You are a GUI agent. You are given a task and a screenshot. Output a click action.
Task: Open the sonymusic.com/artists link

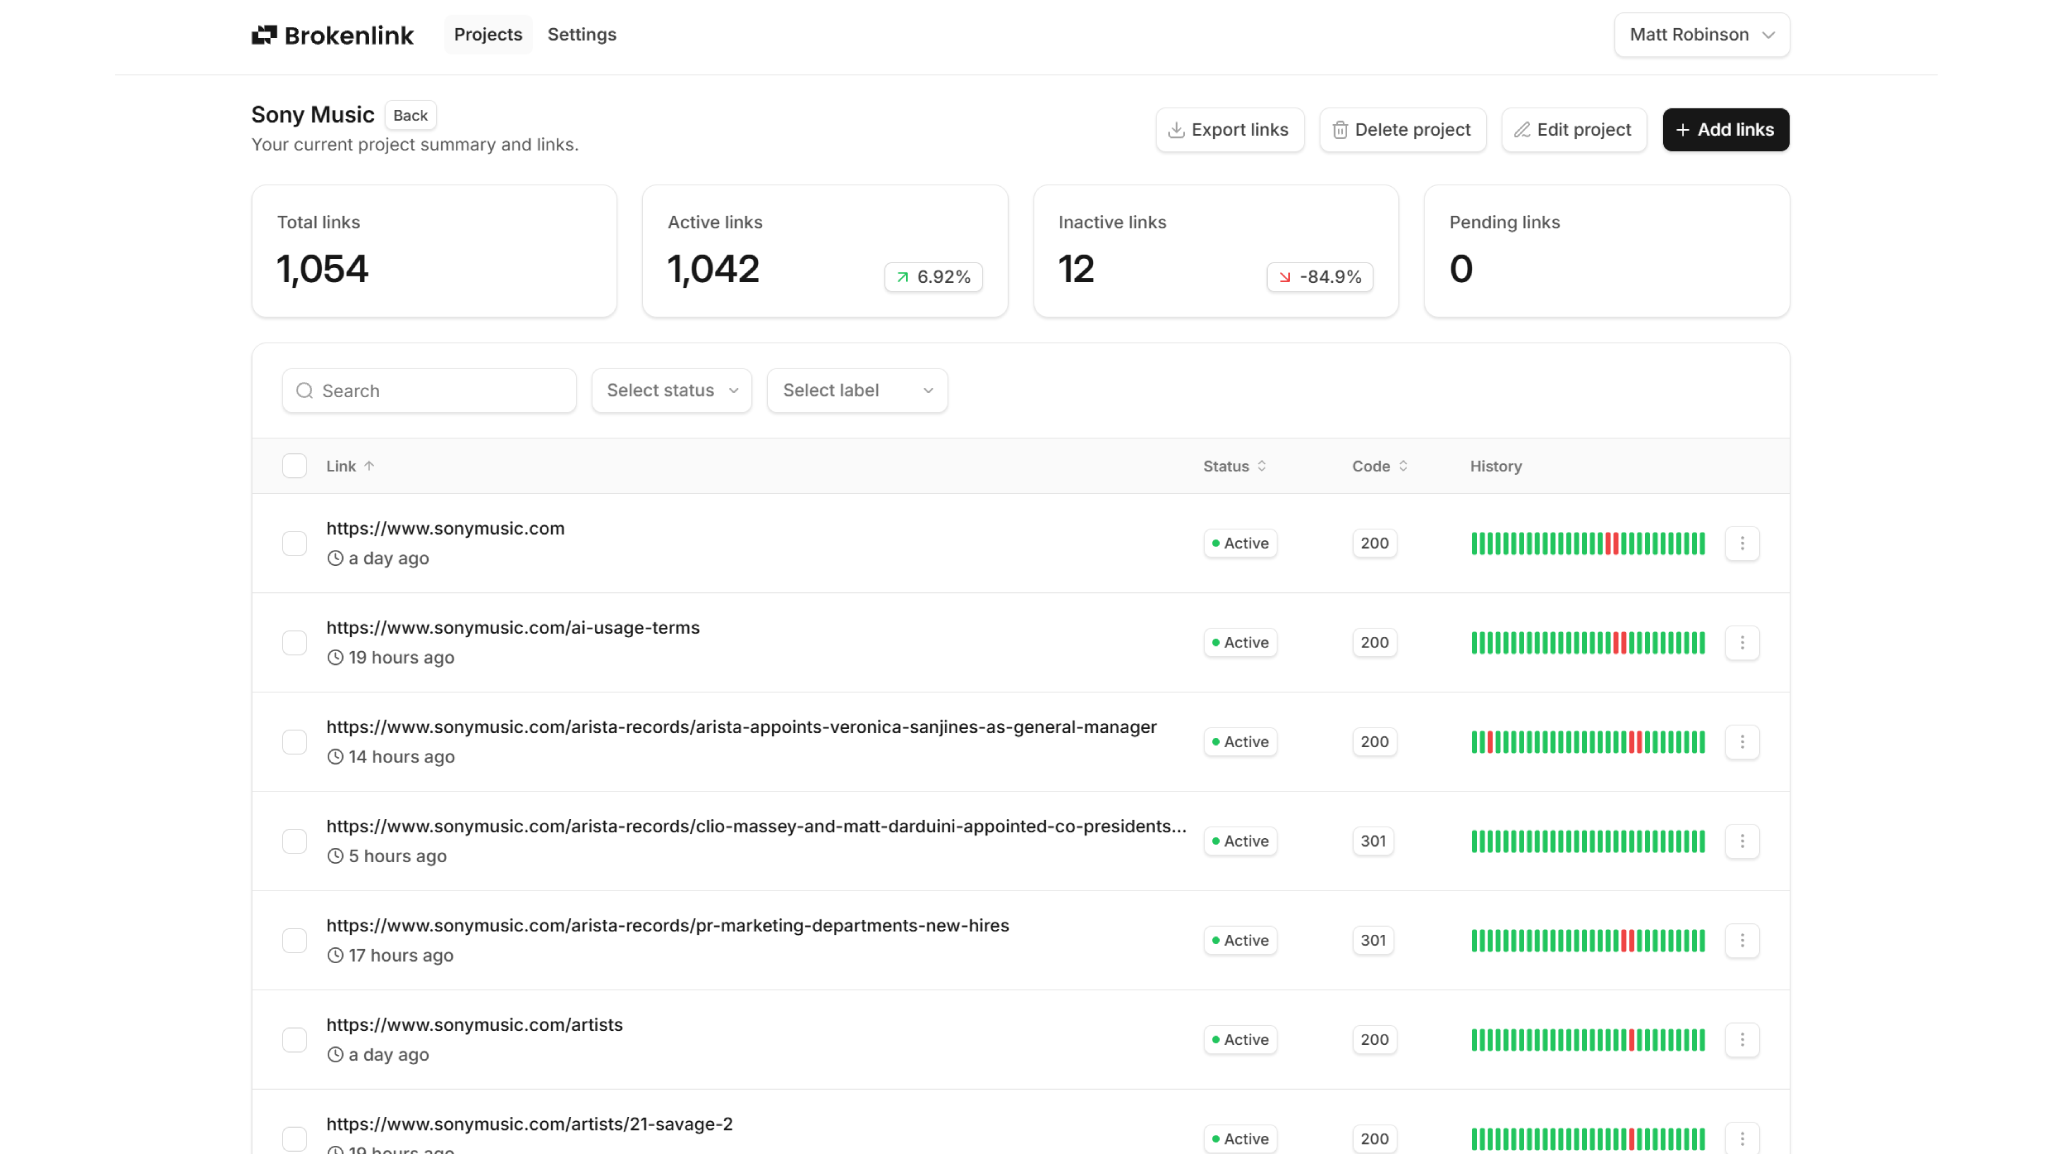[474, 1025]
